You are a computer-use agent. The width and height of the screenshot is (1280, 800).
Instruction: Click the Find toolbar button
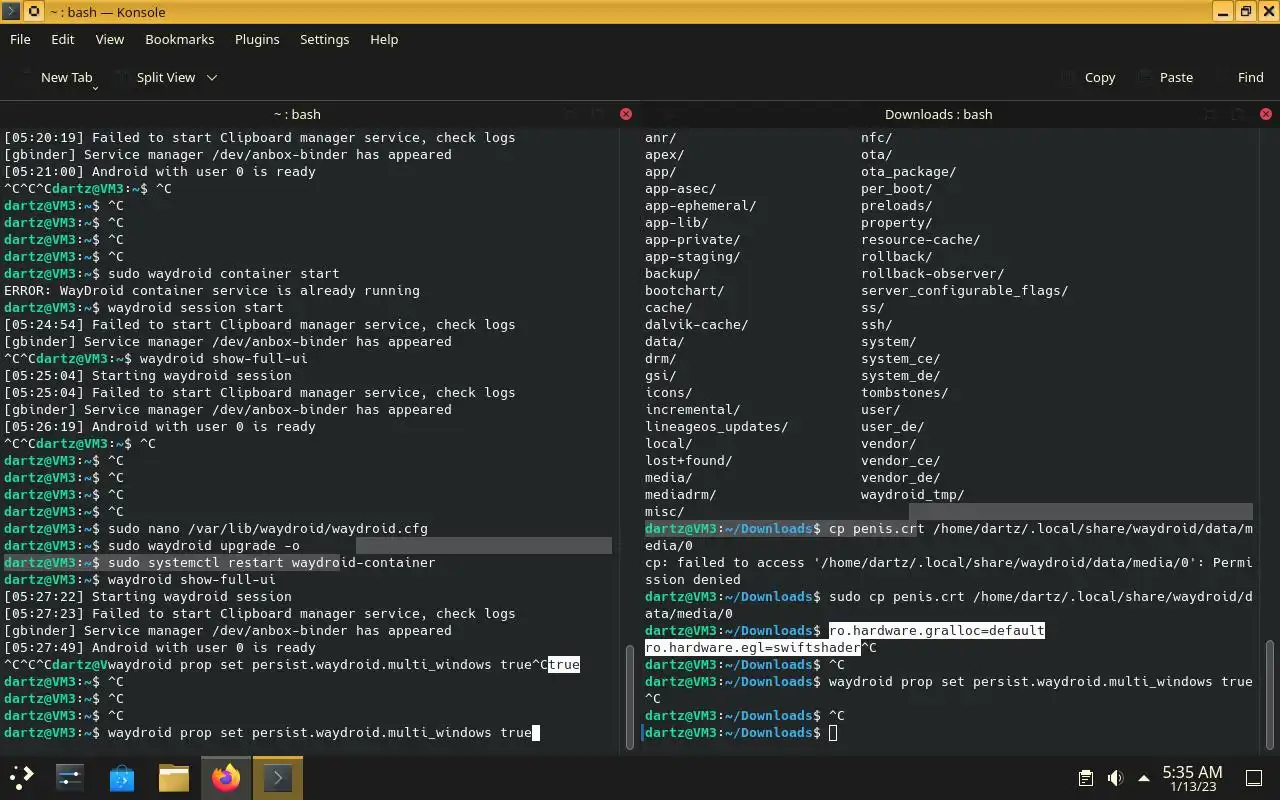(1240, 77)
